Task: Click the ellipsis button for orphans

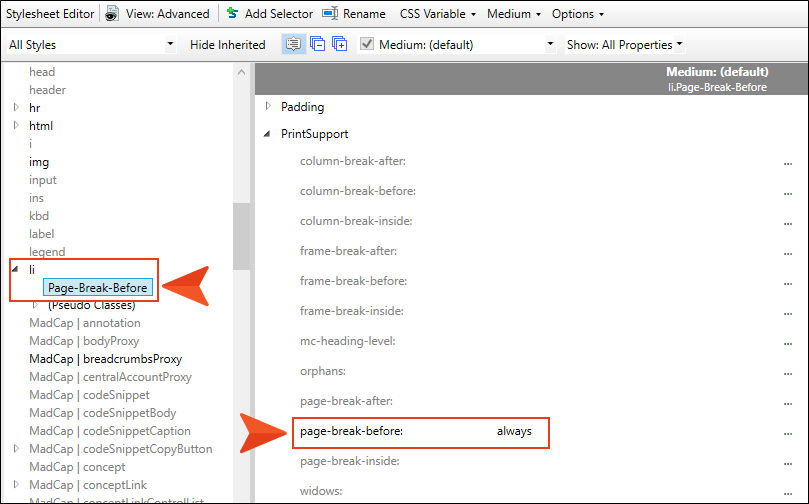Action: coord(787,372)
